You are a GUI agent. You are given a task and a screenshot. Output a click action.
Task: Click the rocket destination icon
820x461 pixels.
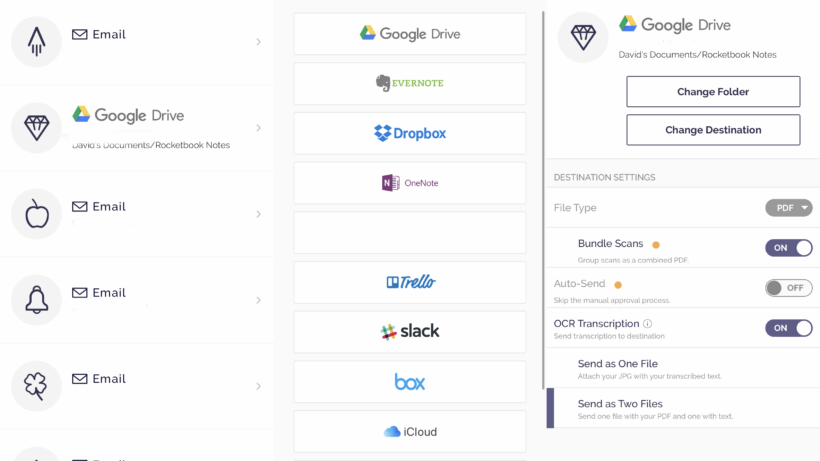click(37, 41)
